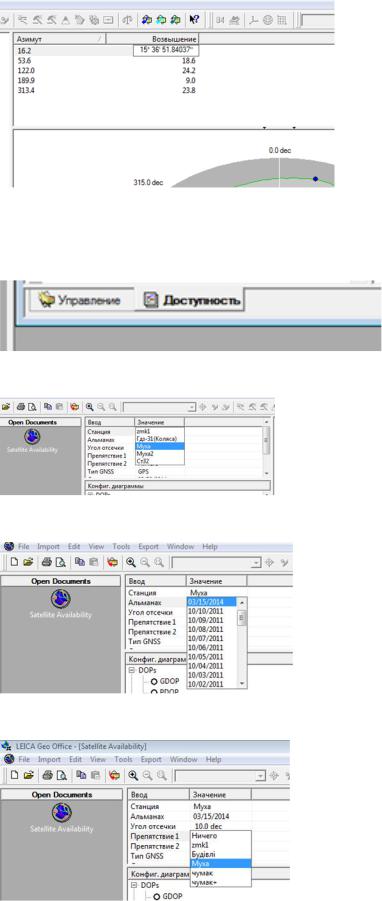Open File menu in the almanac date window
This screenshot has height=901, width=382.
click(24, 546)
